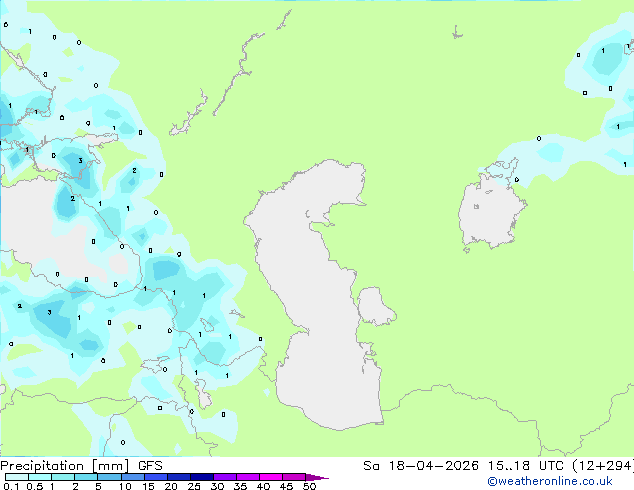Click the 0.1 mm legend color swatch
Screen dimensions: 634x490
click(x=17, y=477)
